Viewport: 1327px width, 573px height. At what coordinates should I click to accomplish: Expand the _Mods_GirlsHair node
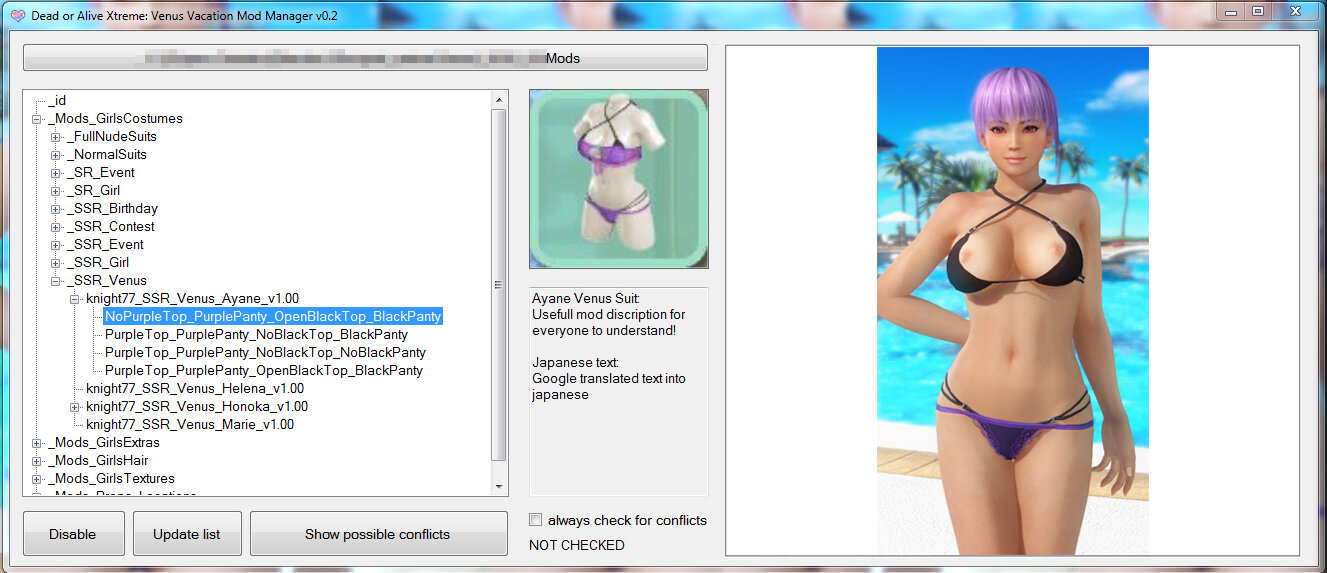coord(38,461)
